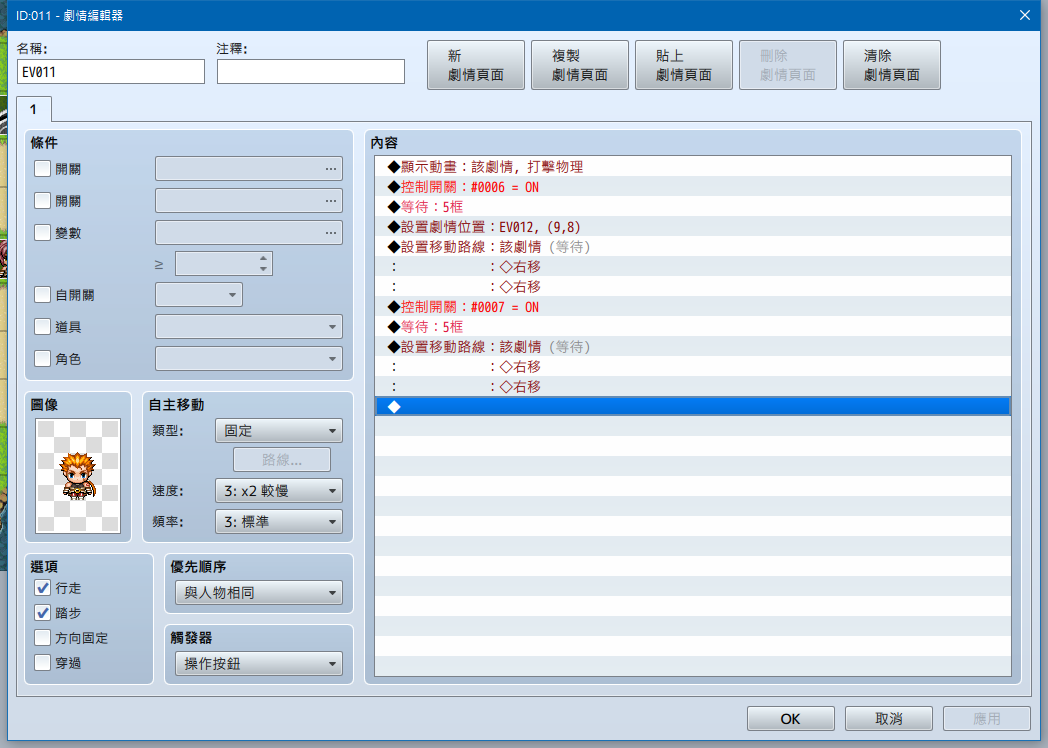Open the 頻率 dropdown showing 3: 標準
The height and width of the screenshot is (748, 1048).
coord(279,522)
